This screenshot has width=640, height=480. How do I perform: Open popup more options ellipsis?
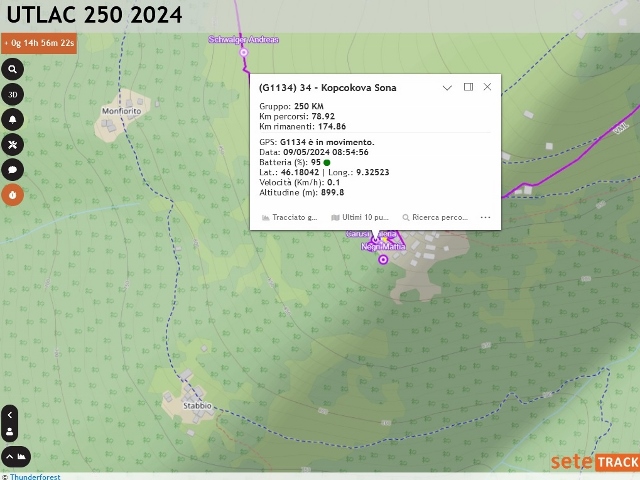[x=485, y=218]
